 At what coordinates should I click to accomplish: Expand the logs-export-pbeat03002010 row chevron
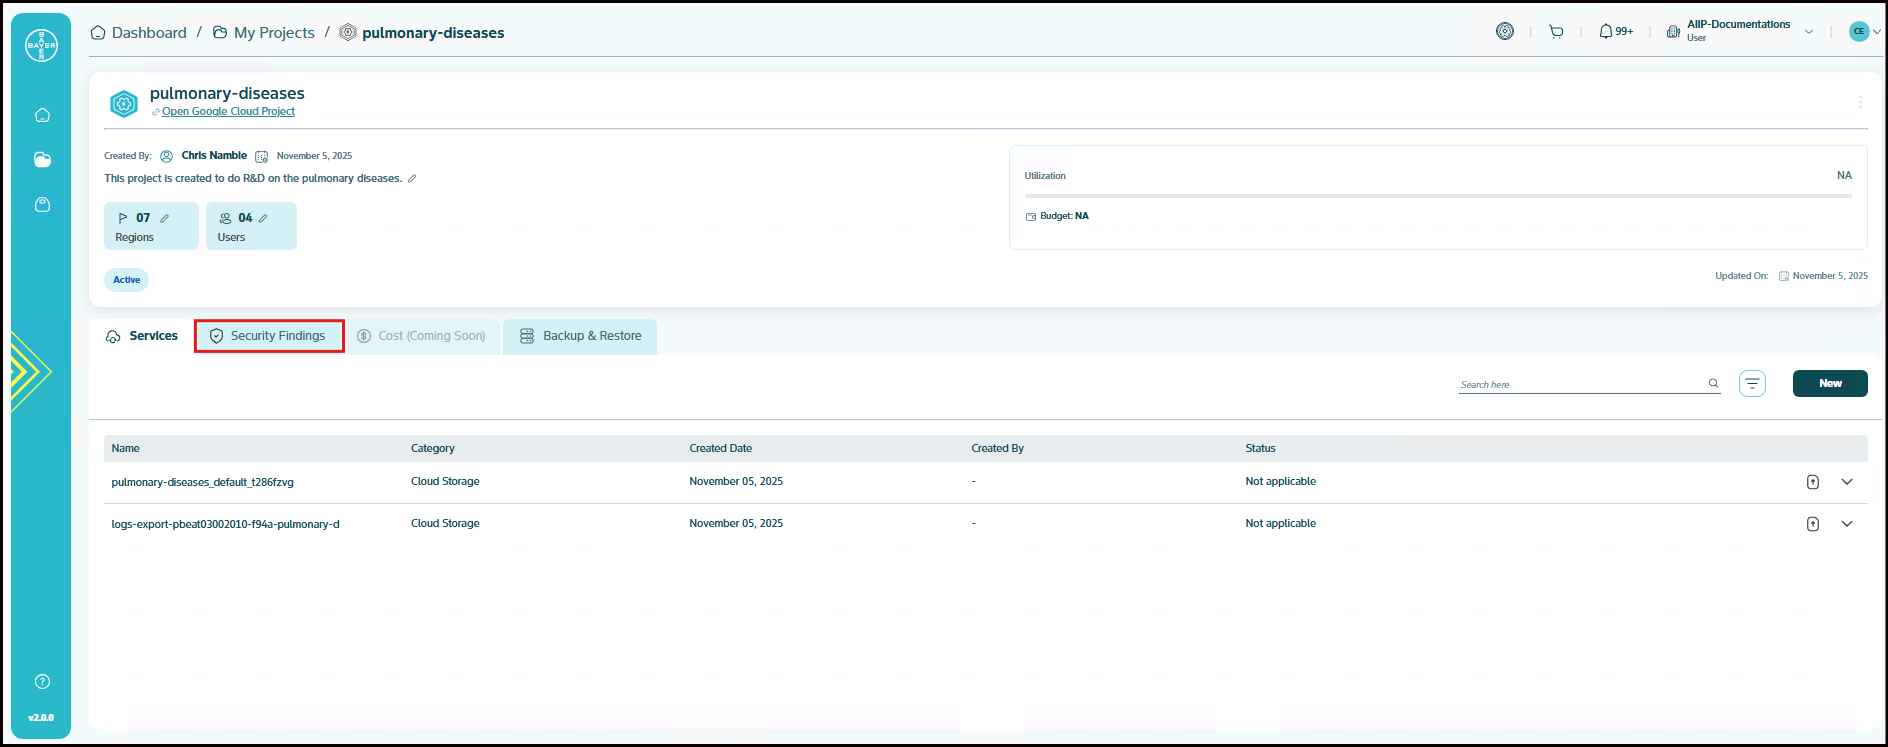[x=1847, y=524]
